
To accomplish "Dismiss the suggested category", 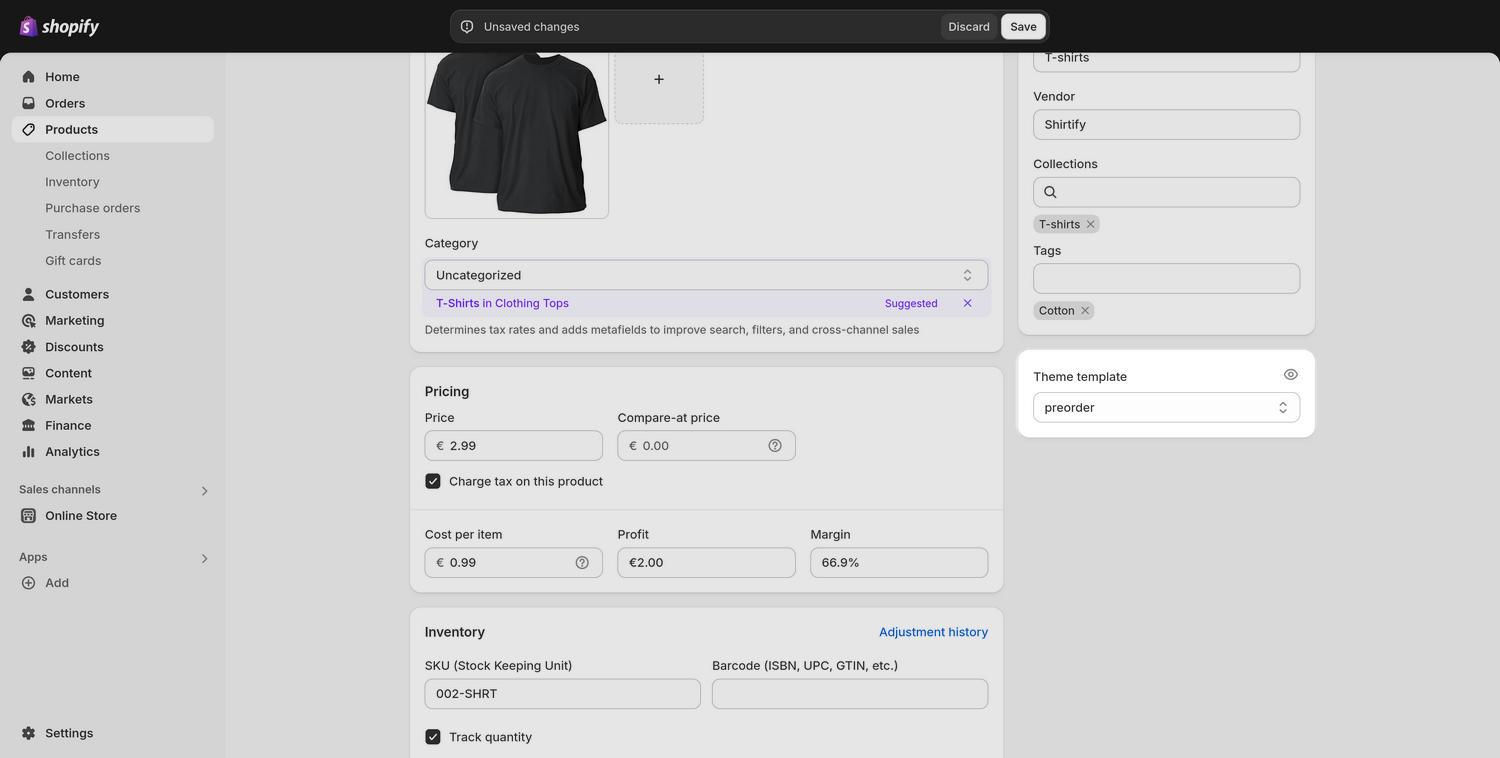I will coord(967,303).
